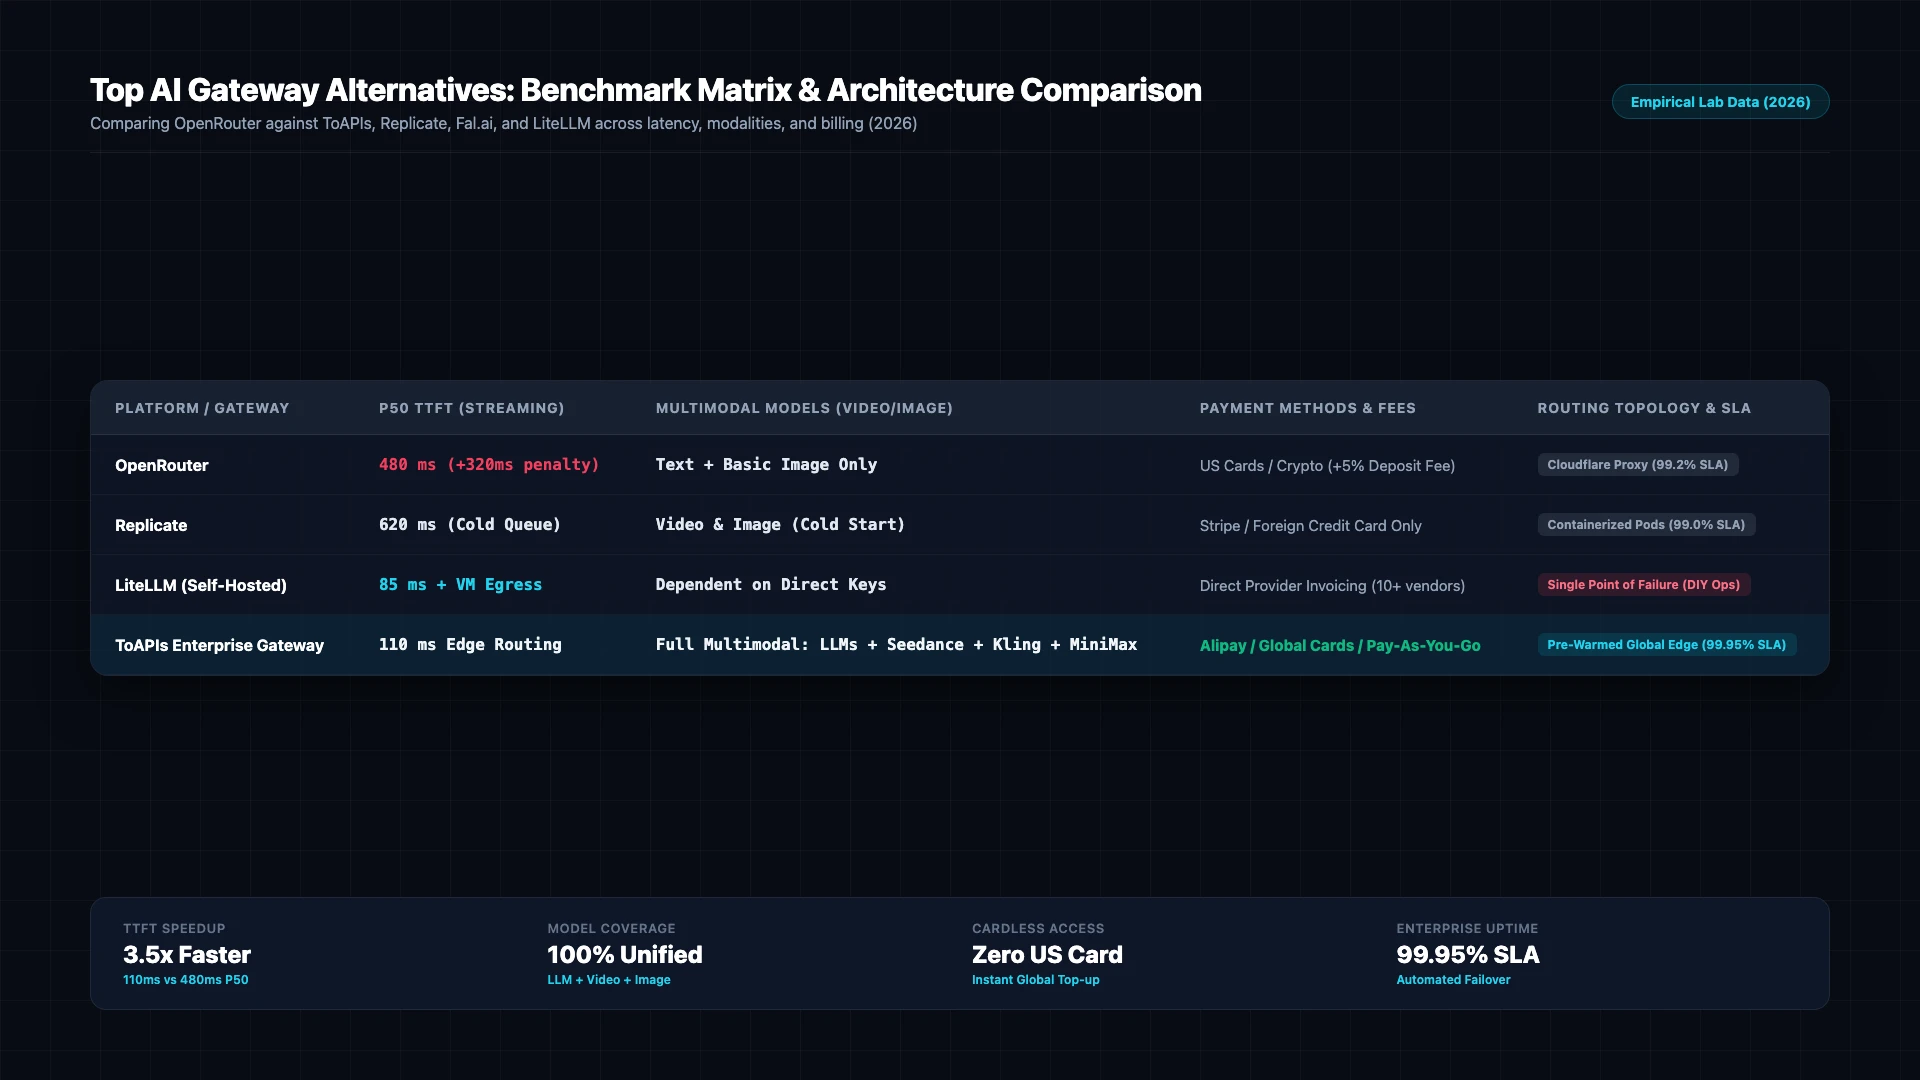Click the MODEL COVERAGE label
Image resolution: width=1920 pixels, height=1080 pixels.
click(x=611, y=929)
